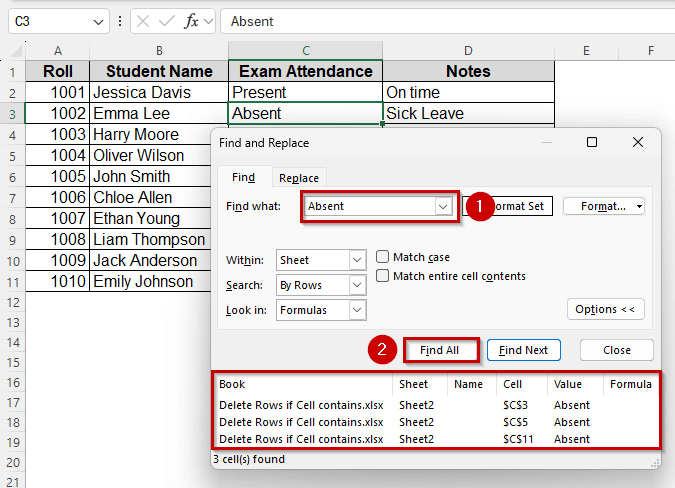Click the Find All button

coord(440,350)
